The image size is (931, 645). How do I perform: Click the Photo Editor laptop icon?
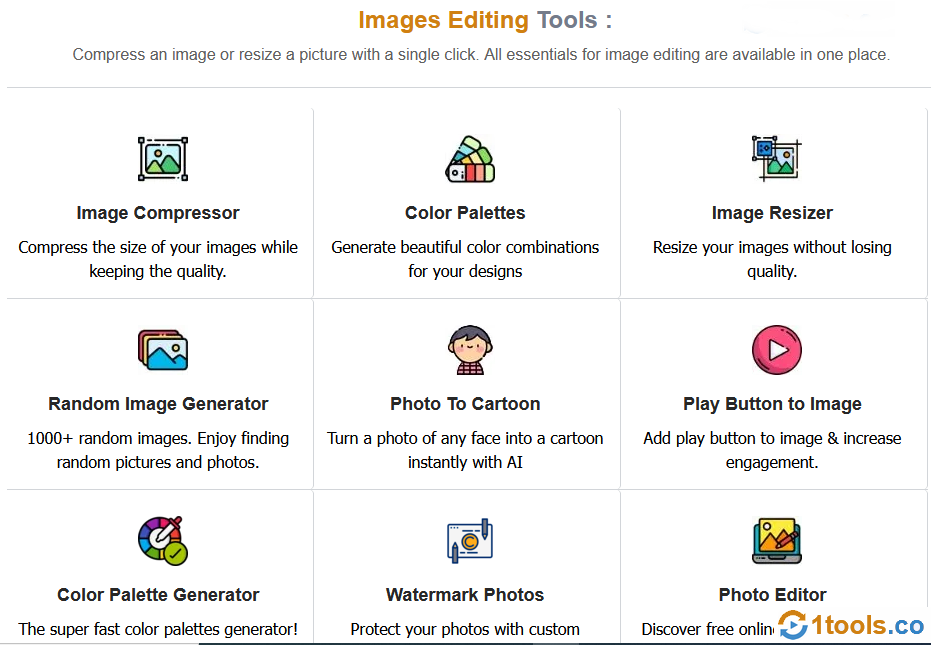click(x=776, y=540)
